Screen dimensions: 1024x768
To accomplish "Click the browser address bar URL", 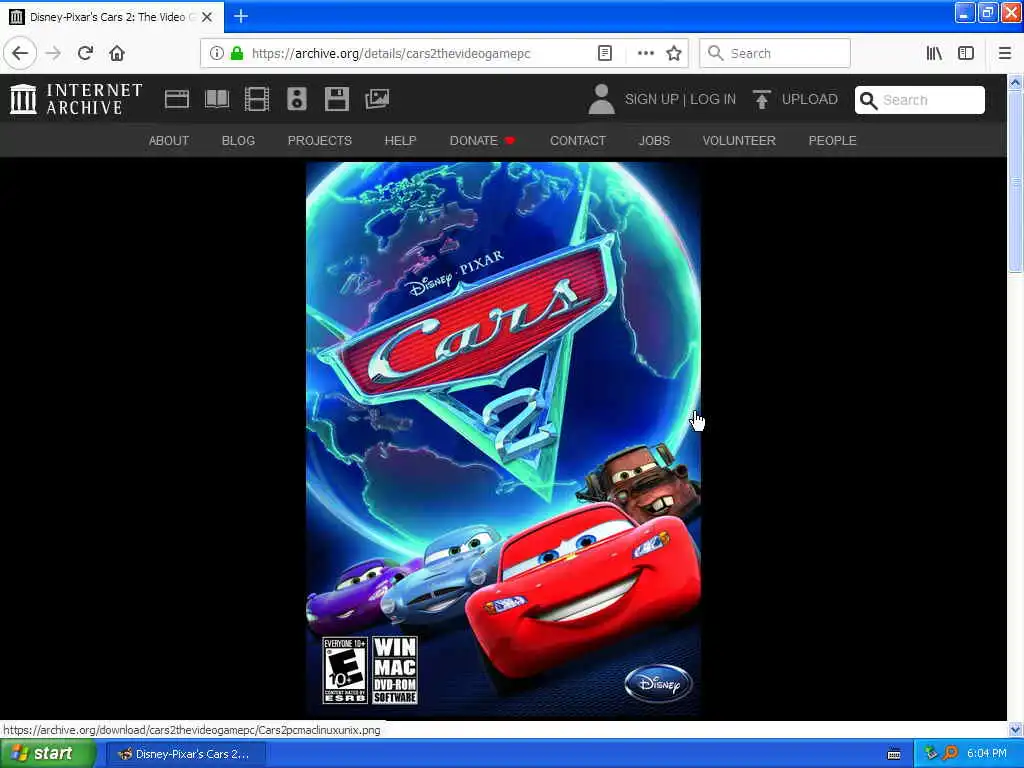I will click(x=391, y=53).
